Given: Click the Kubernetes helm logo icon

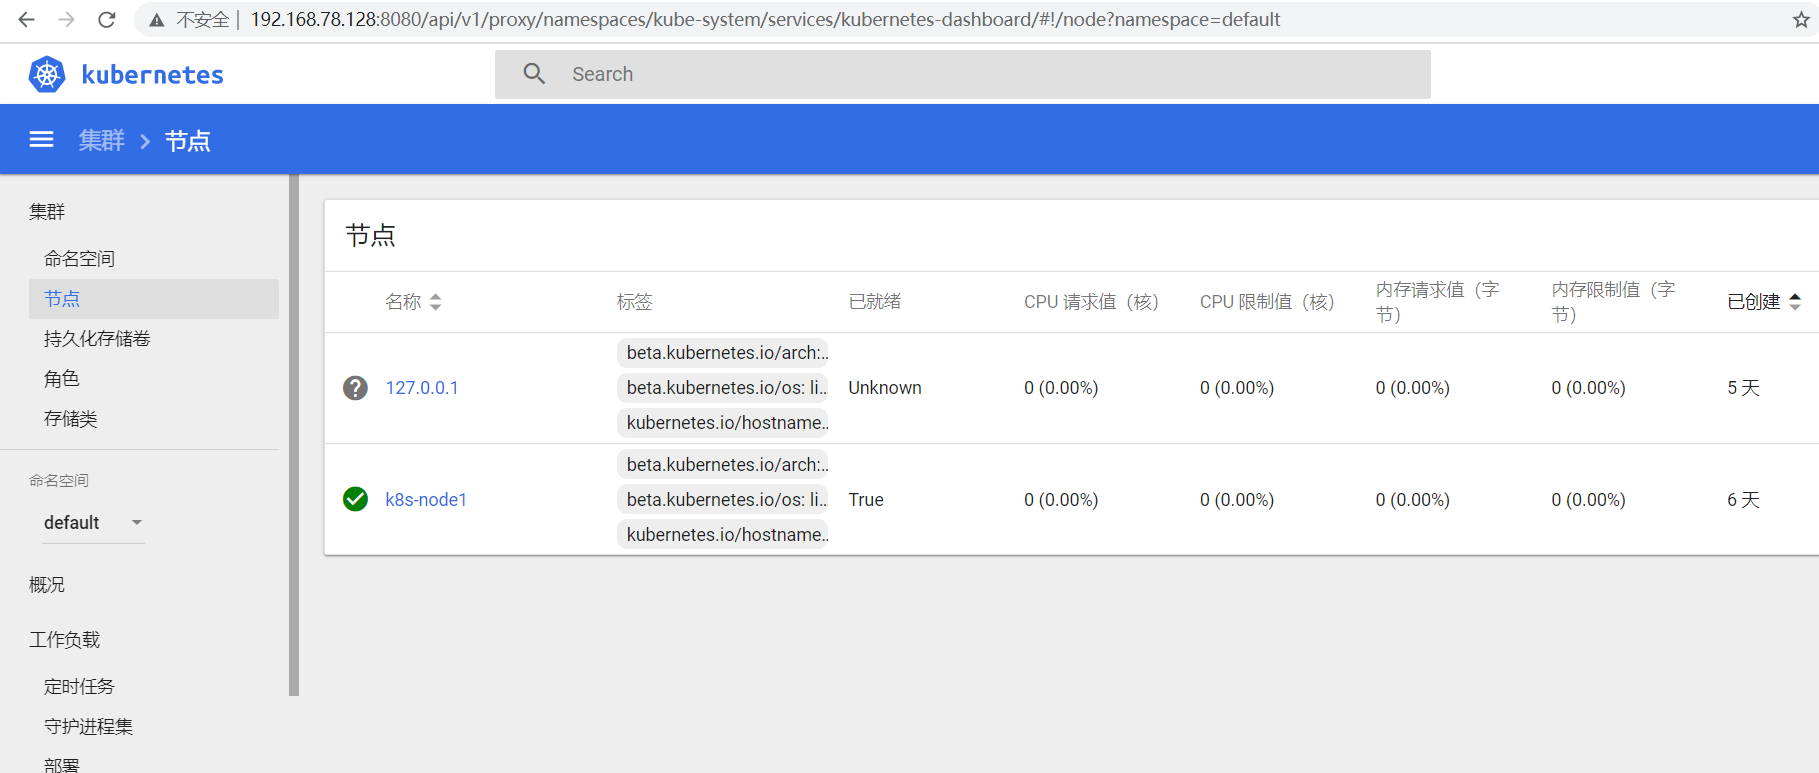Looking at the screenshot, I should click(x=47, y=75).
